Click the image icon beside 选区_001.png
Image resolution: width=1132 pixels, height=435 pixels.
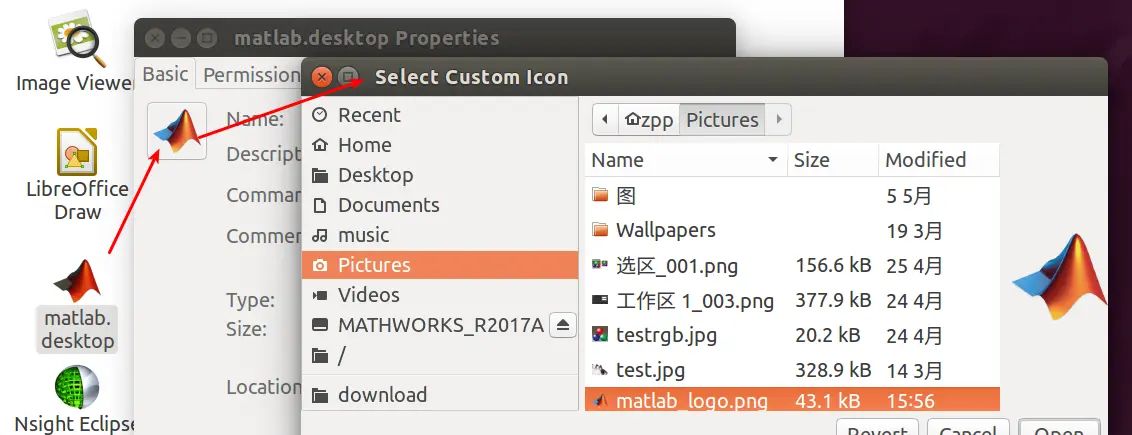[x=600, y=265]
